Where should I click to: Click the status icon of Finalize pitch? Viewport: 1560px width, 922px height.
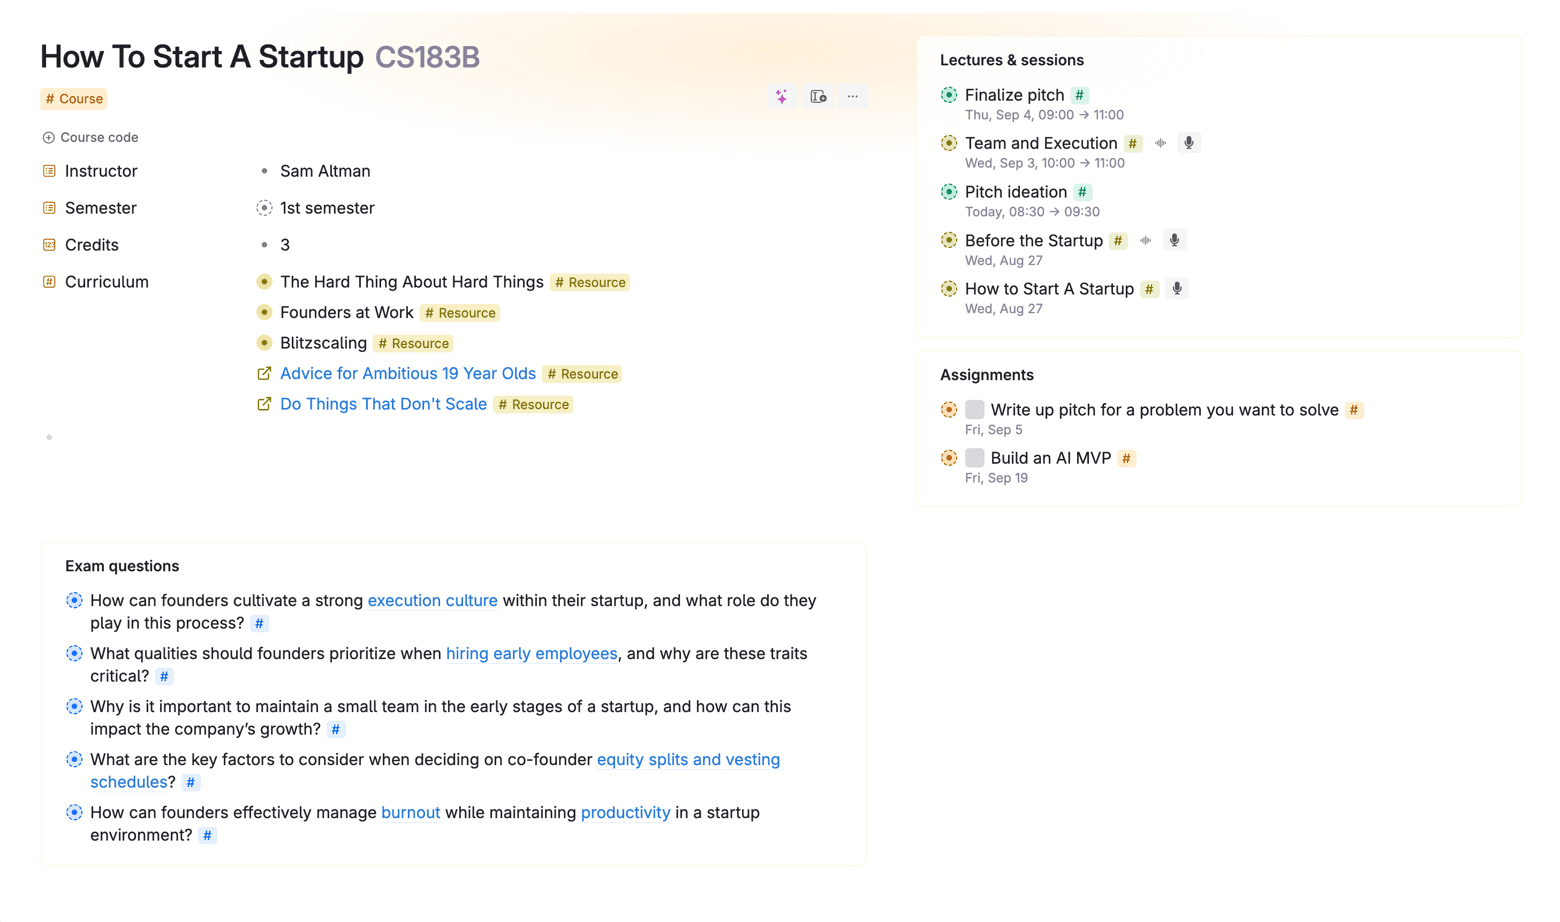949,95
